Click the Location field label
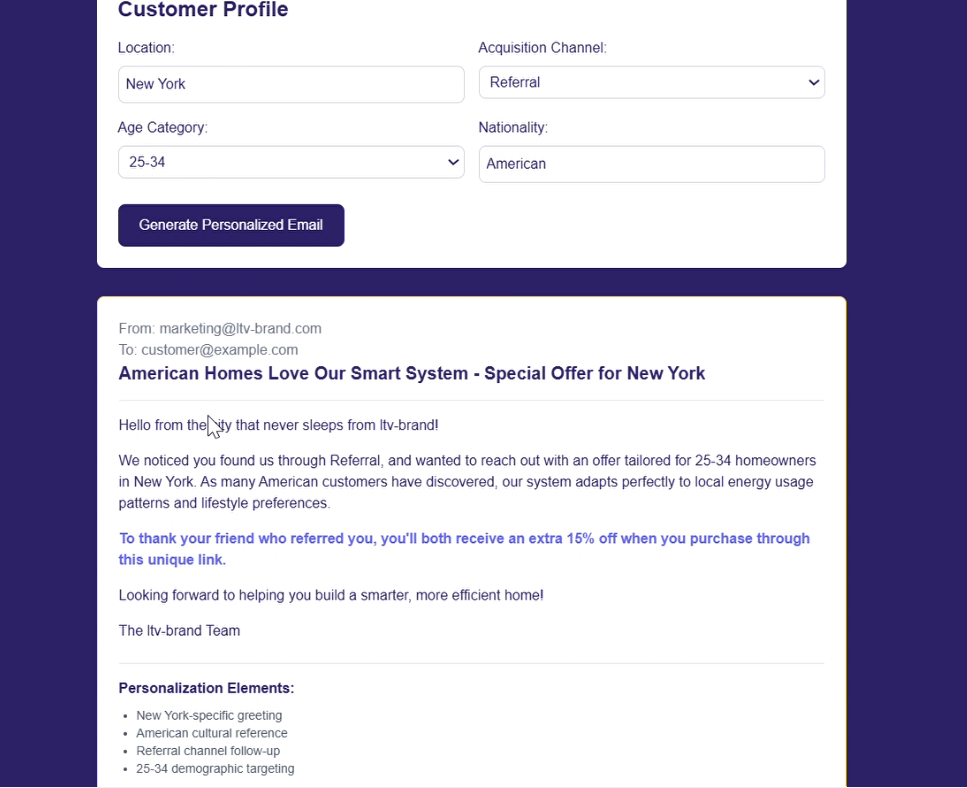Screen dimensions: 967x788 point(146,48)
